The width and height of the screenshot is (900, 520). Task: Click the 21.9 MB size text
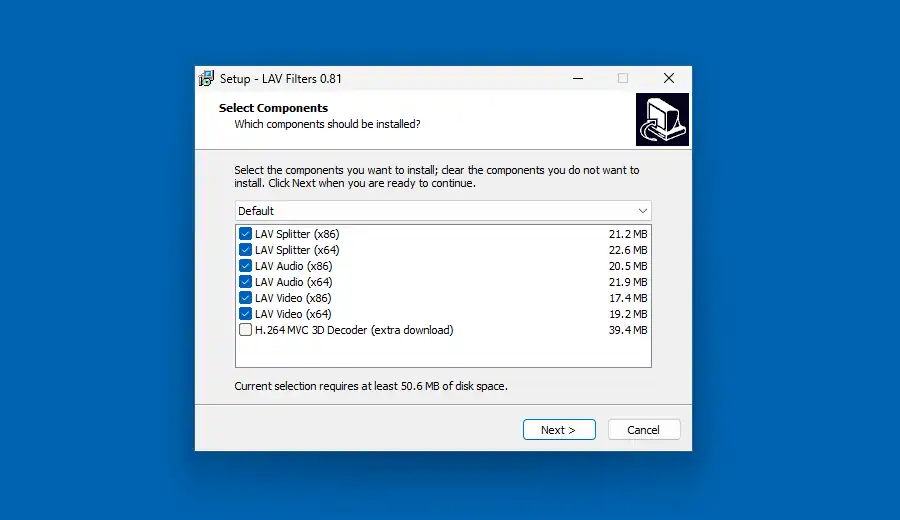tap(628, 282)
